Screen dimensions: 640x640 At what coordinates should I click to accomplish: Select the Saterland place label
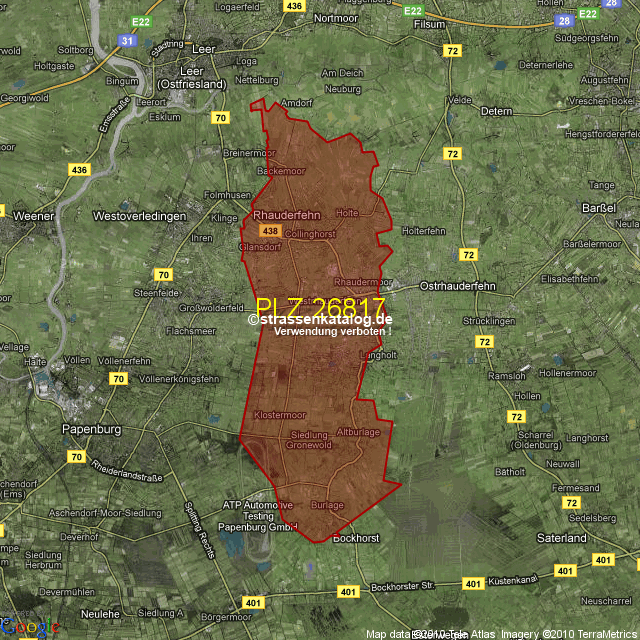[x=561, y=538]
